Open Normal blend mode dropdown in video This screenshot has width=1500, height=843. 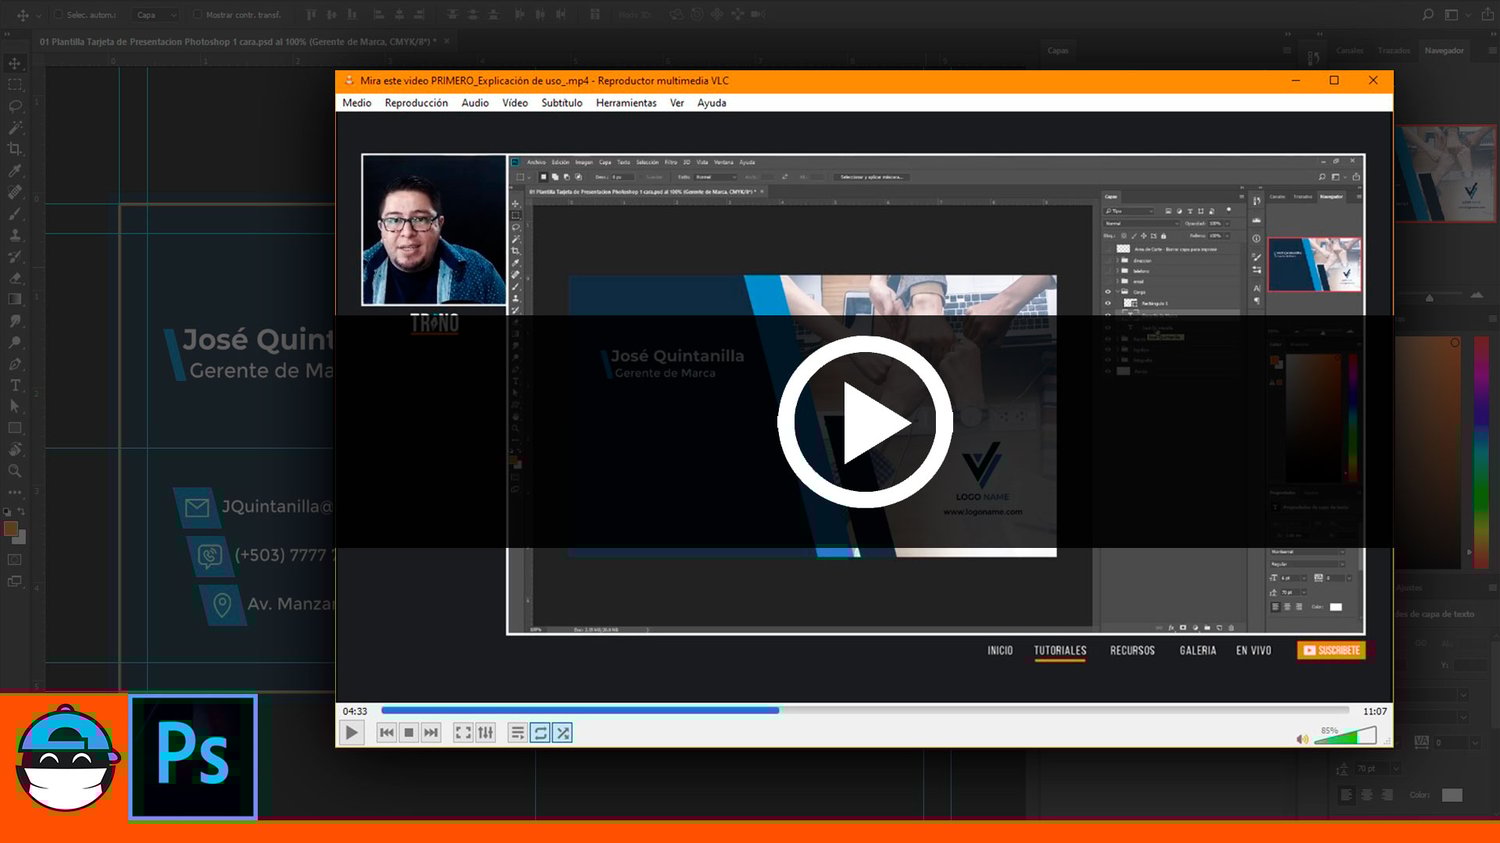pyautogui.click(x=1140, y=223)
